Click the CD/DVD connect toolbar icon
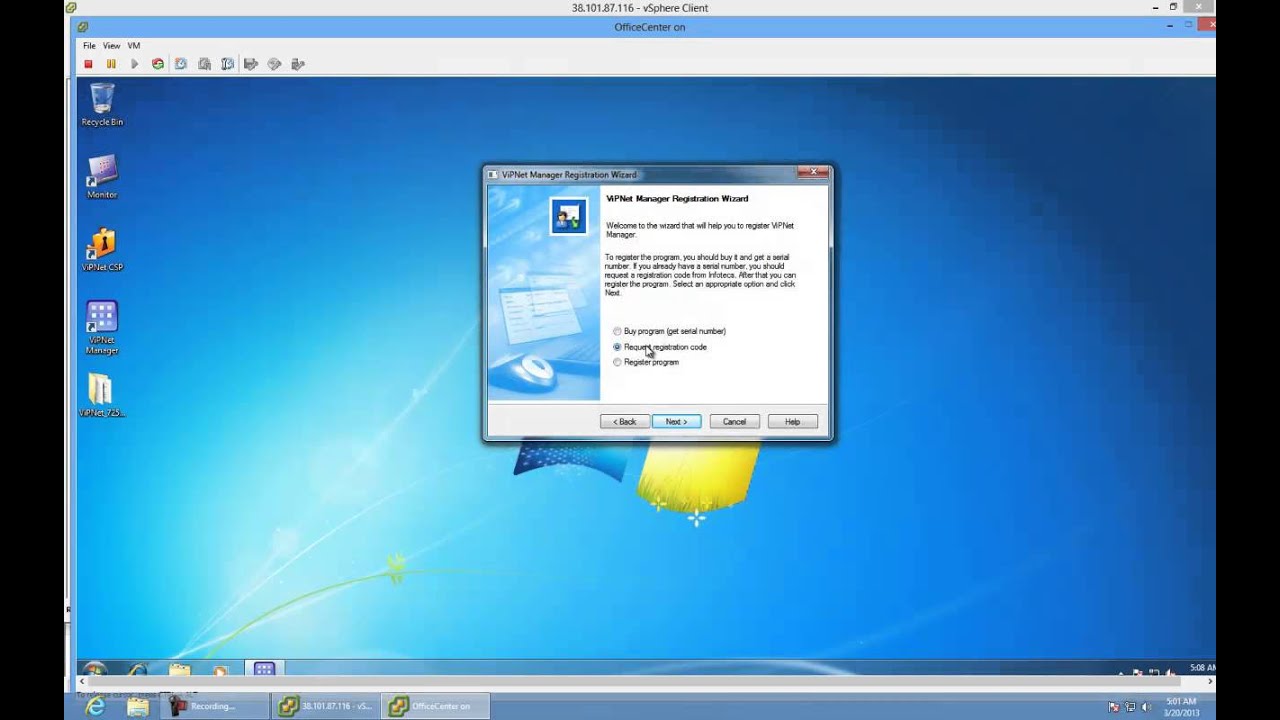The image size is (1280, 720). click(x=274, y=64)
